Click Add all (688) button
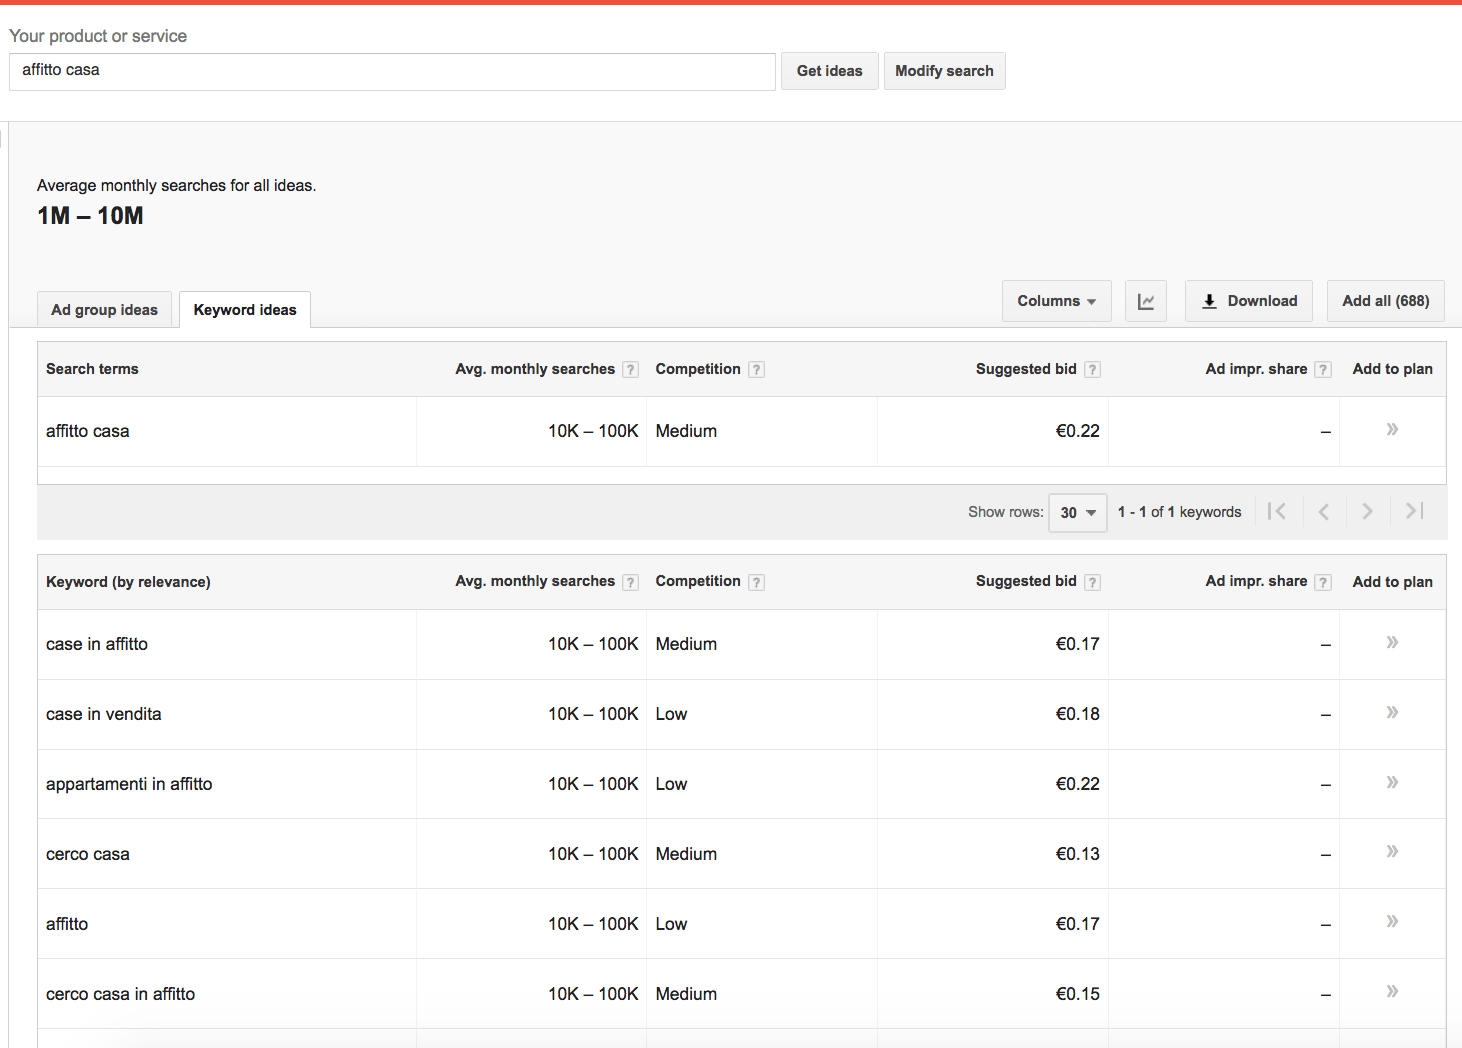1462x1048 pixels. coord(1386,301)
